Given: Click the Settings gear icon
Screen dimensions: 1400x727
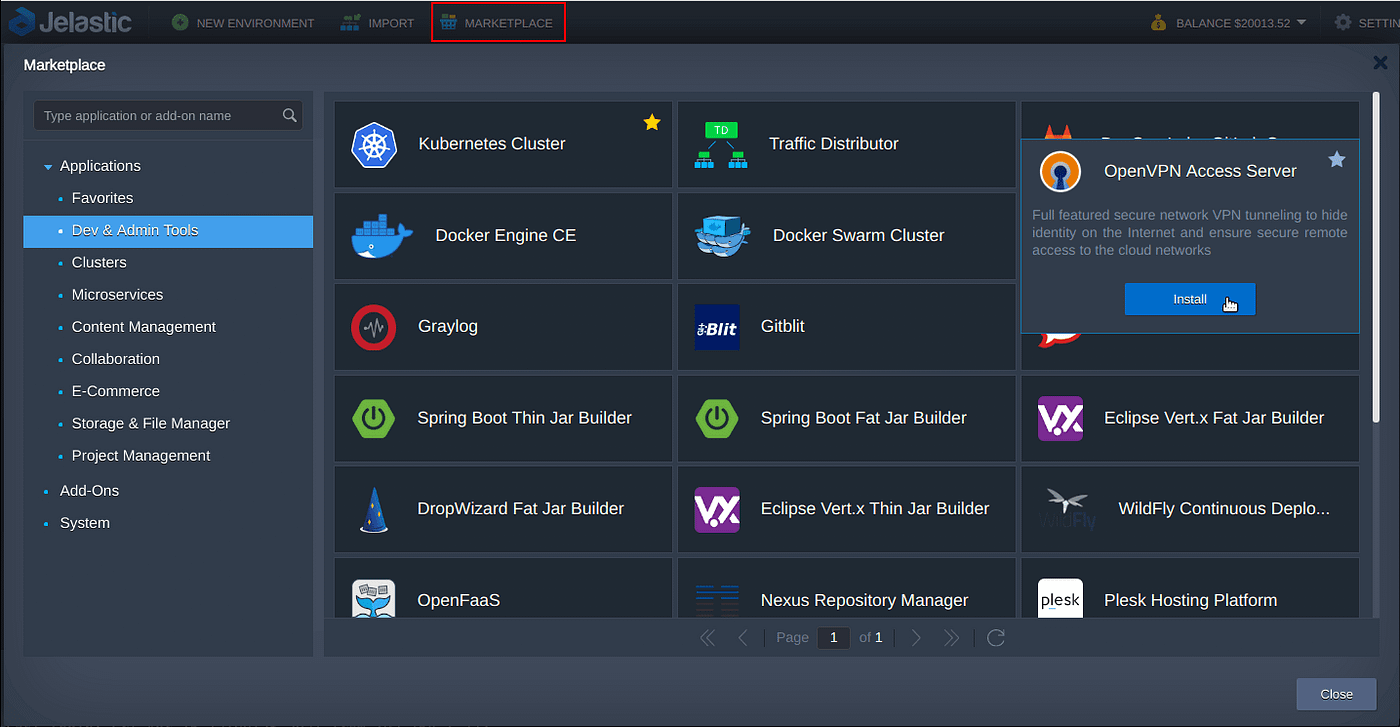Looking at the screenshot, I should (1343, 22).
